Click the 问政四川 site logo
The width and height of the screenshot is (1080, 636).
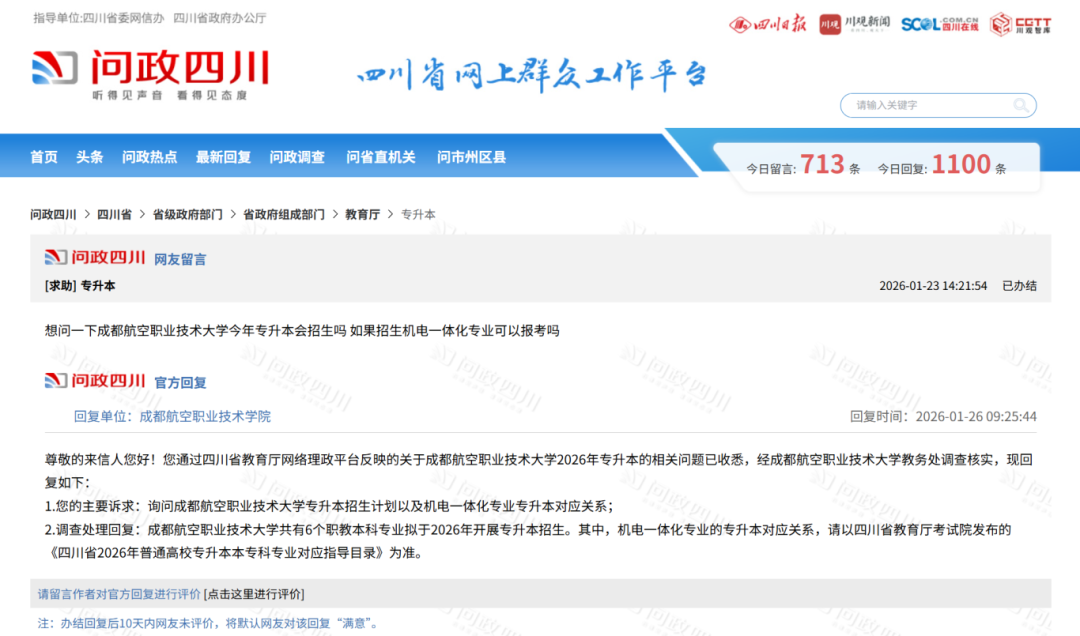tap(150, 73)
